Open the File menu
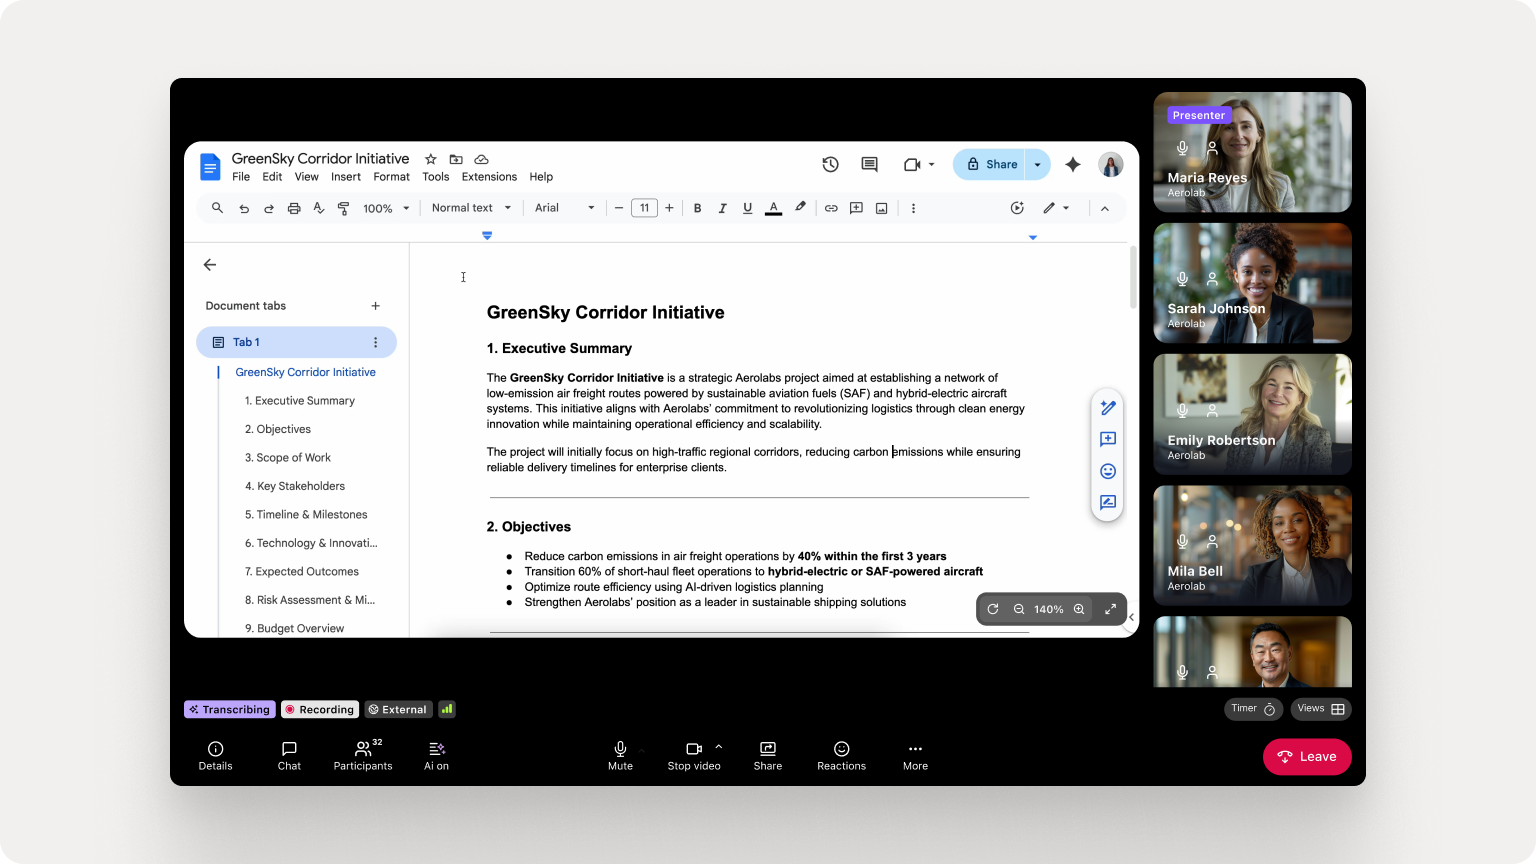Screen dimensions: 1536x864 (x=241, y=177)
